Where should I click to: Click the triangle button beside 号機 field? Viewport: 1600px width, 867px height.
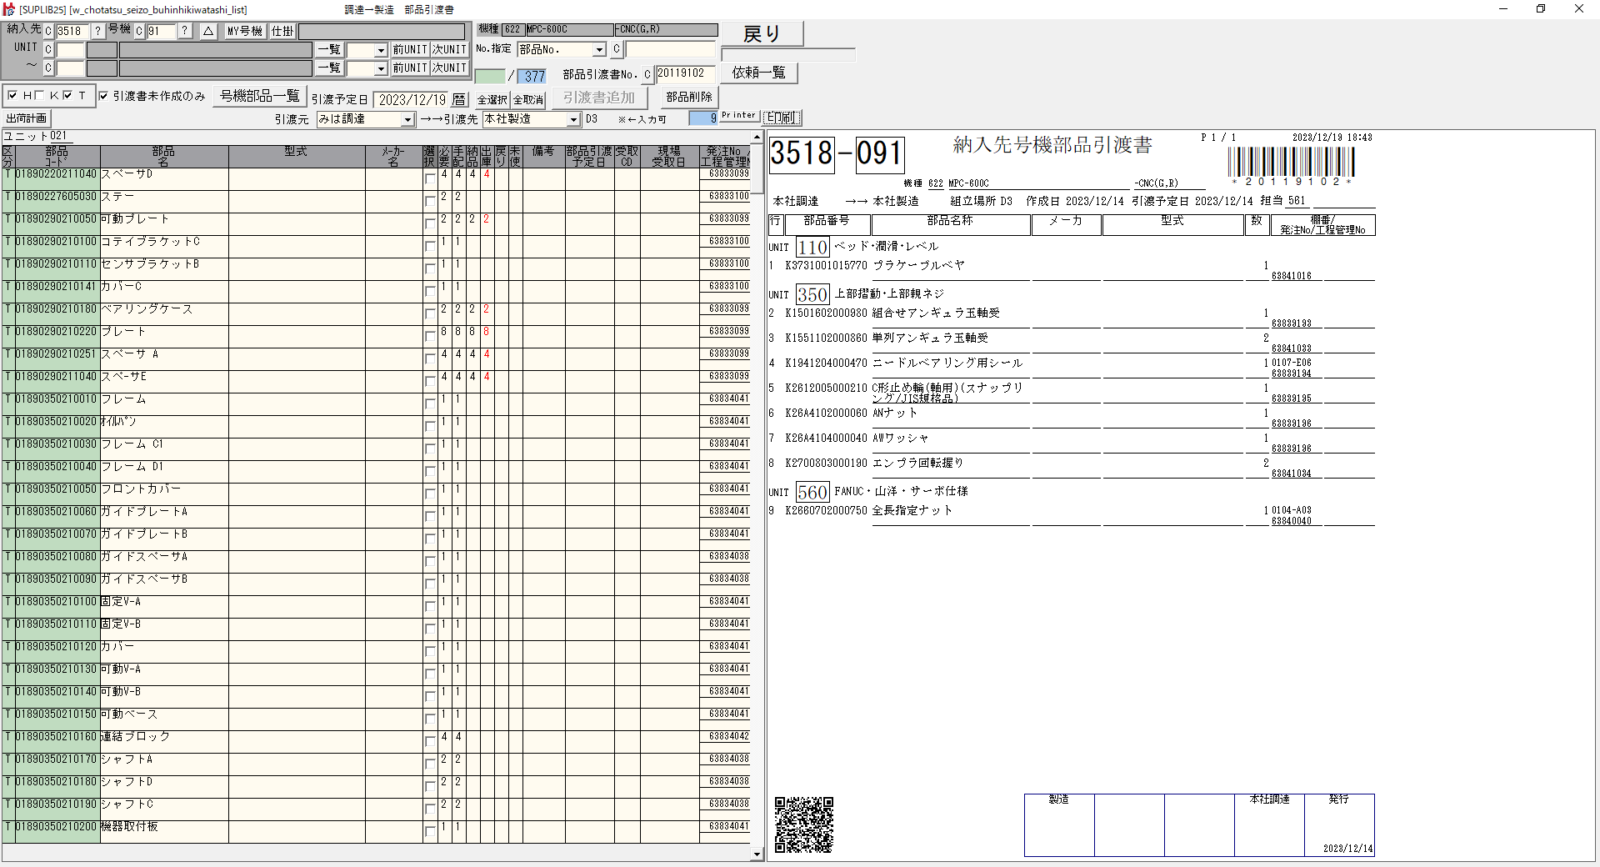point(208,31)
